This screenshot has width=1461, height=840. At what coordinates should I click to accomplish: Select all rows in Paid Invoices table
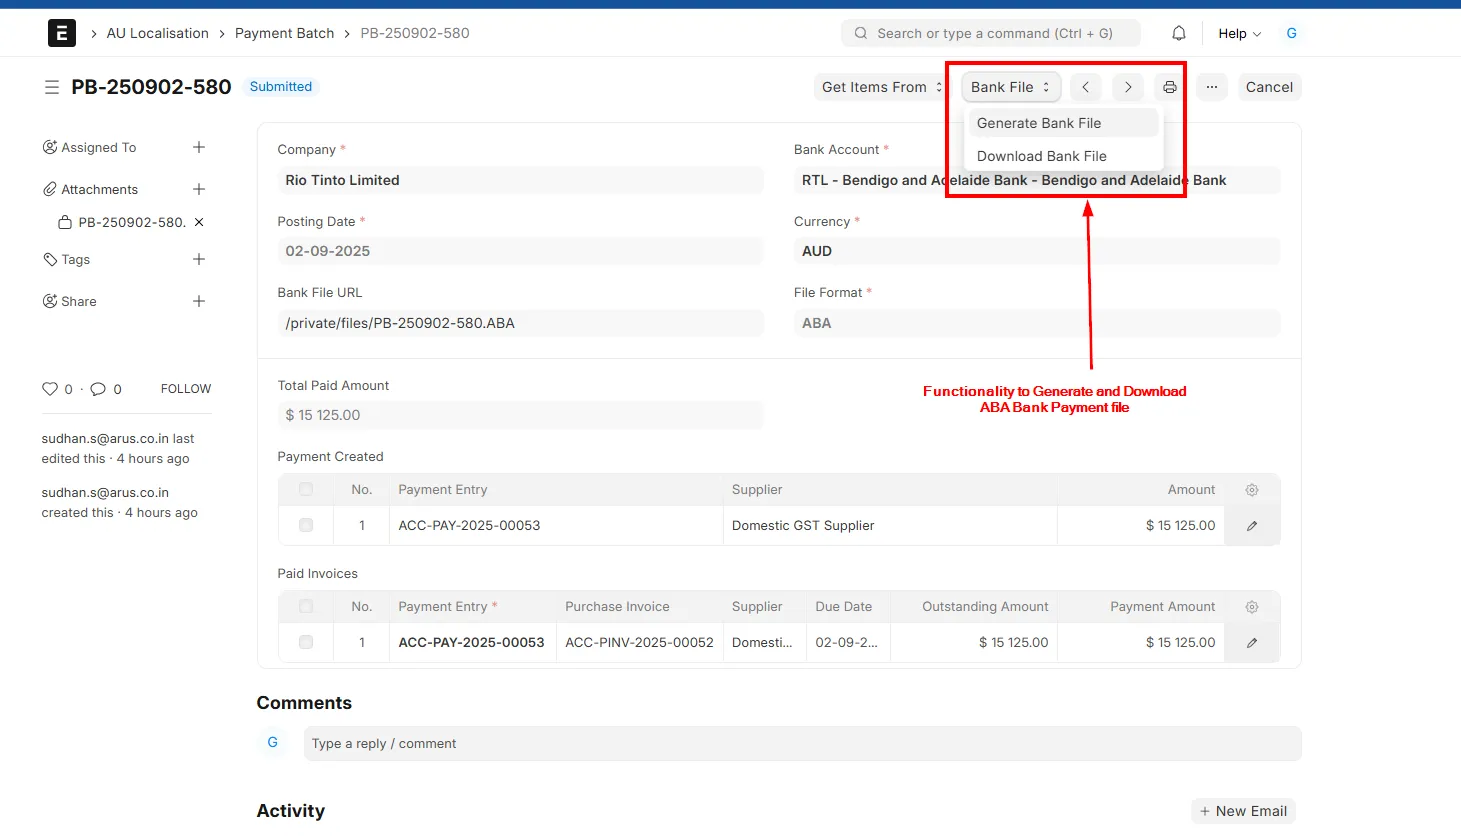click(x=306, y=606)
